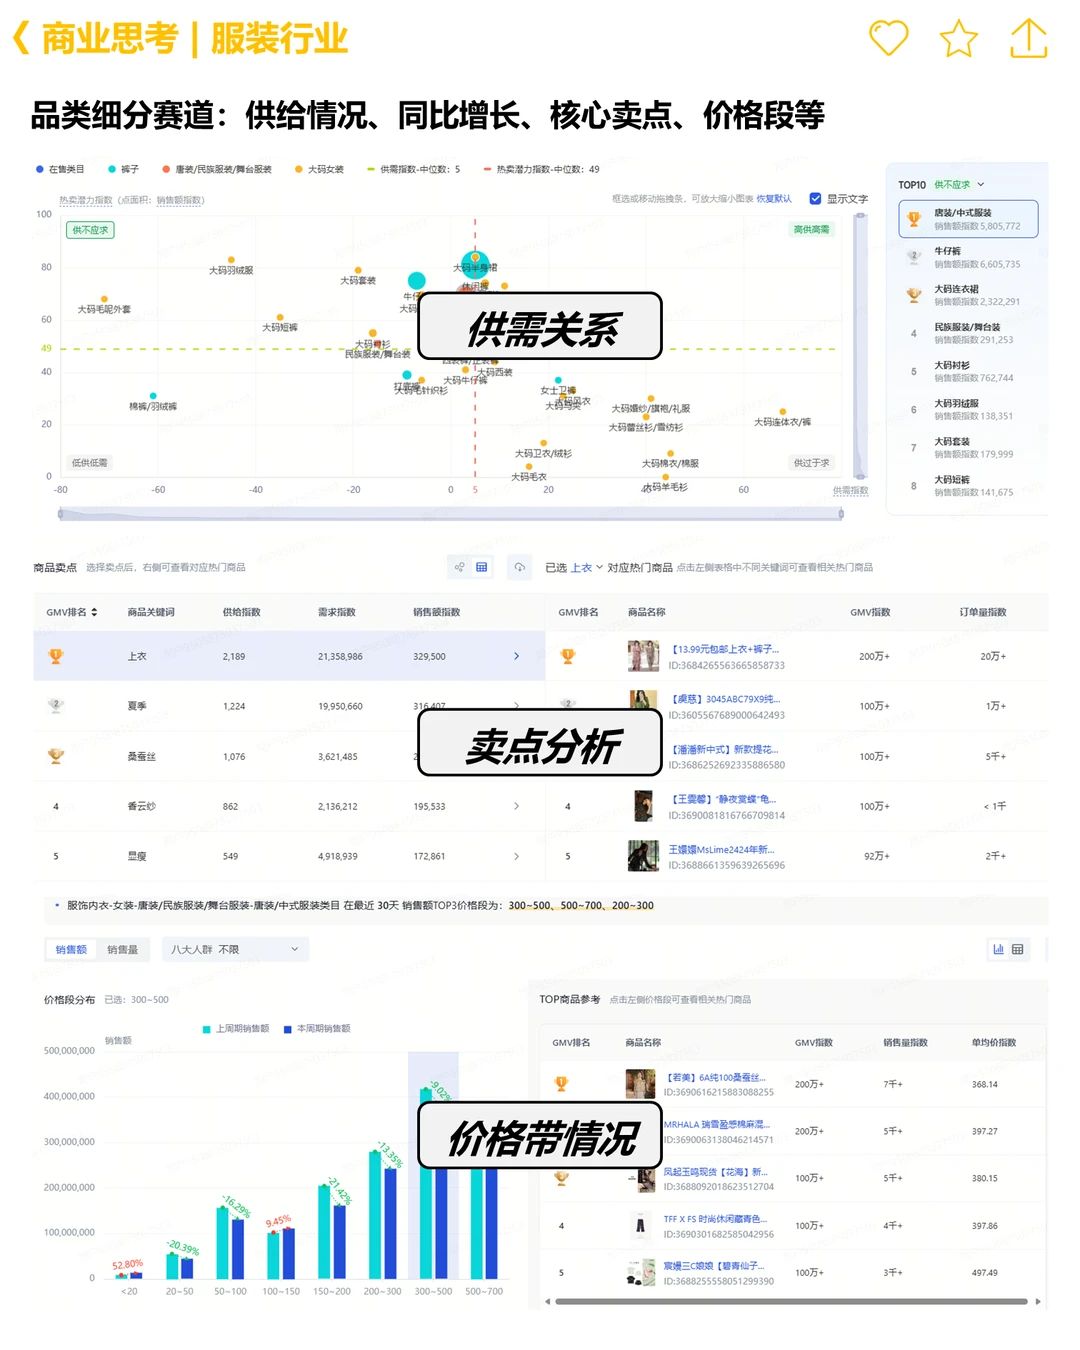Select 大码羽绒服 in TOP10 list
1080x1350 pixels.
pos(968,409)
